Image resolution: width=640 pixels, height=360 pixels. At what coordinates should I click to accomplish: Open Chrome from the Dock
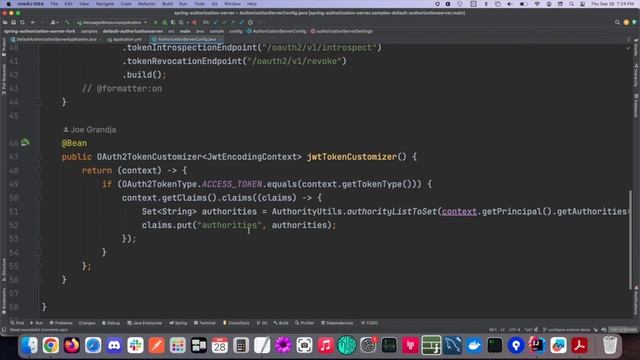point(51,345)
